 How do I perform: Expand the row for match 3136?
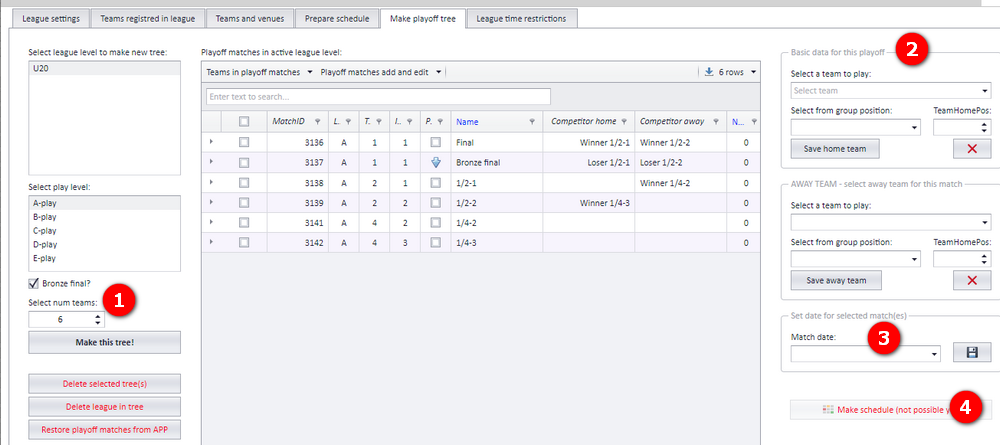(211, 143)
